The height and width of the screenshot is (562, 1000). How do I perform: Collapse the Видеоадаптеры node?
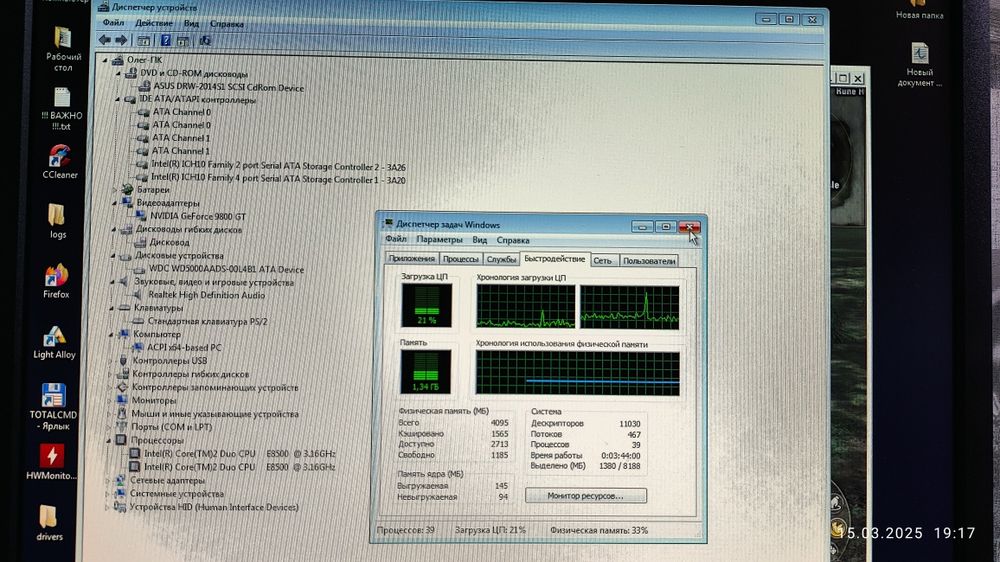(x=115, y=203)
